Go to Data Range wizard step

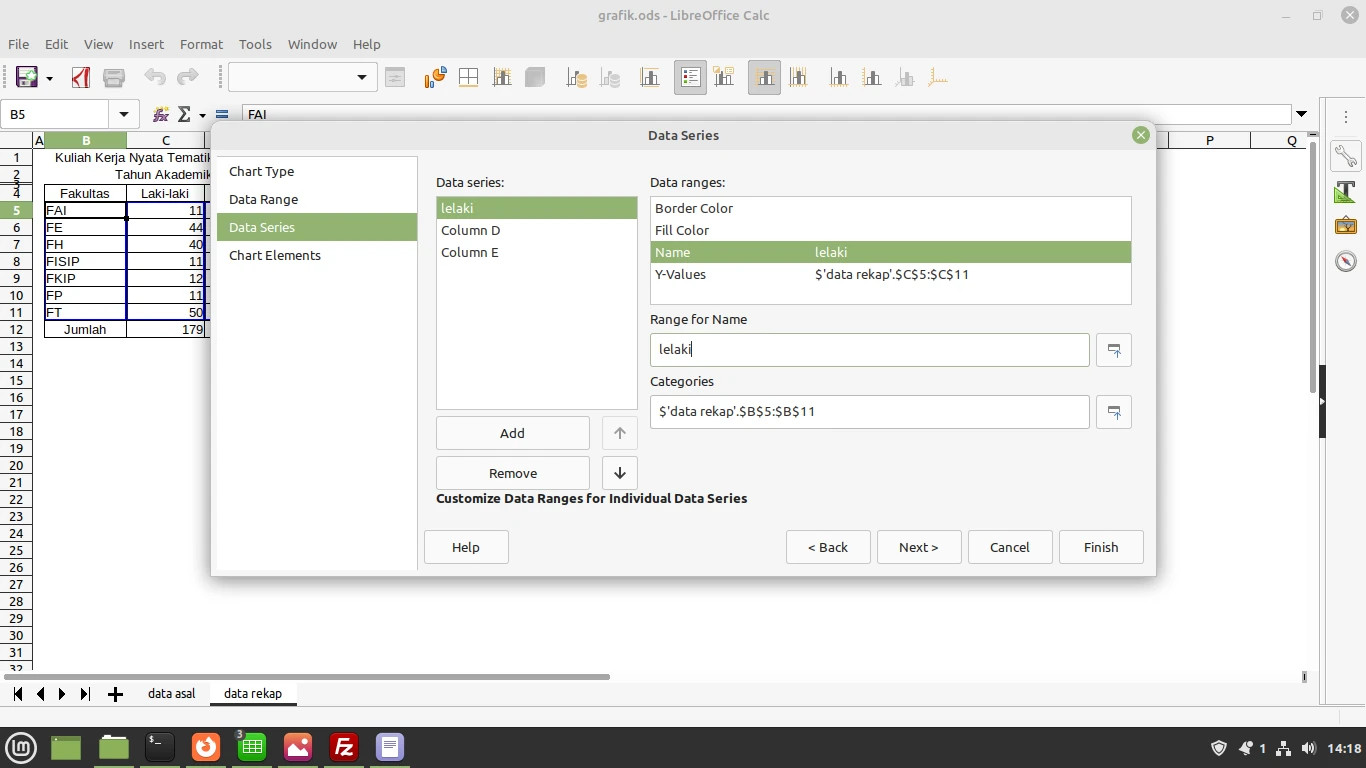click(316, 199)
